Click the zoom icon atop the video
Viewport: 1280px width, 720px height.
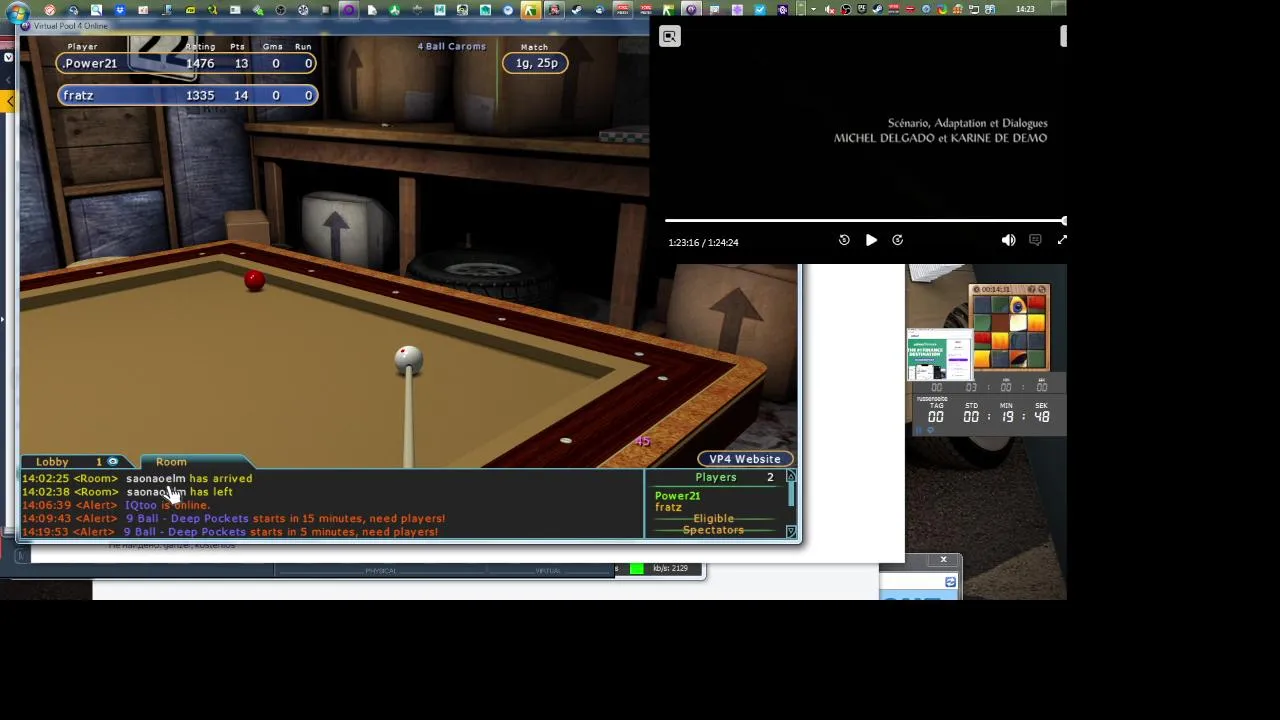coord(670,37)
